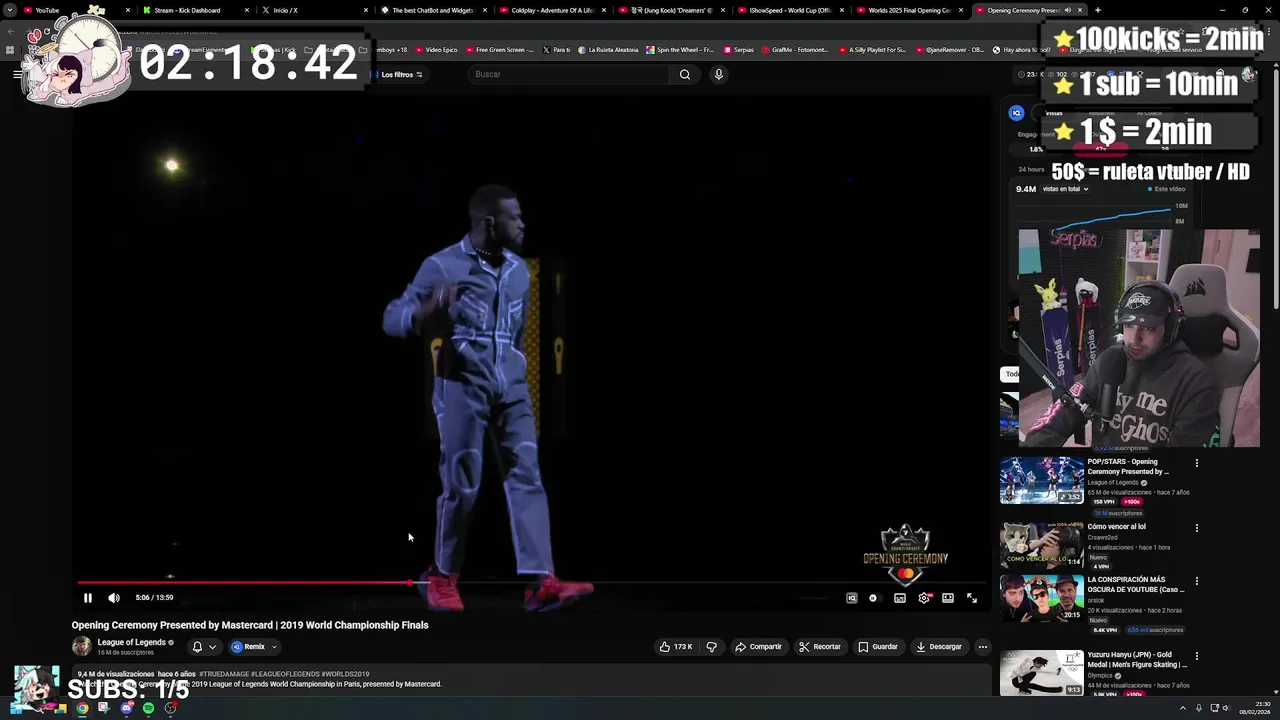Screen dimensions: 1280x720
Task: Pause the YouTube video
Action: point(88,598)
